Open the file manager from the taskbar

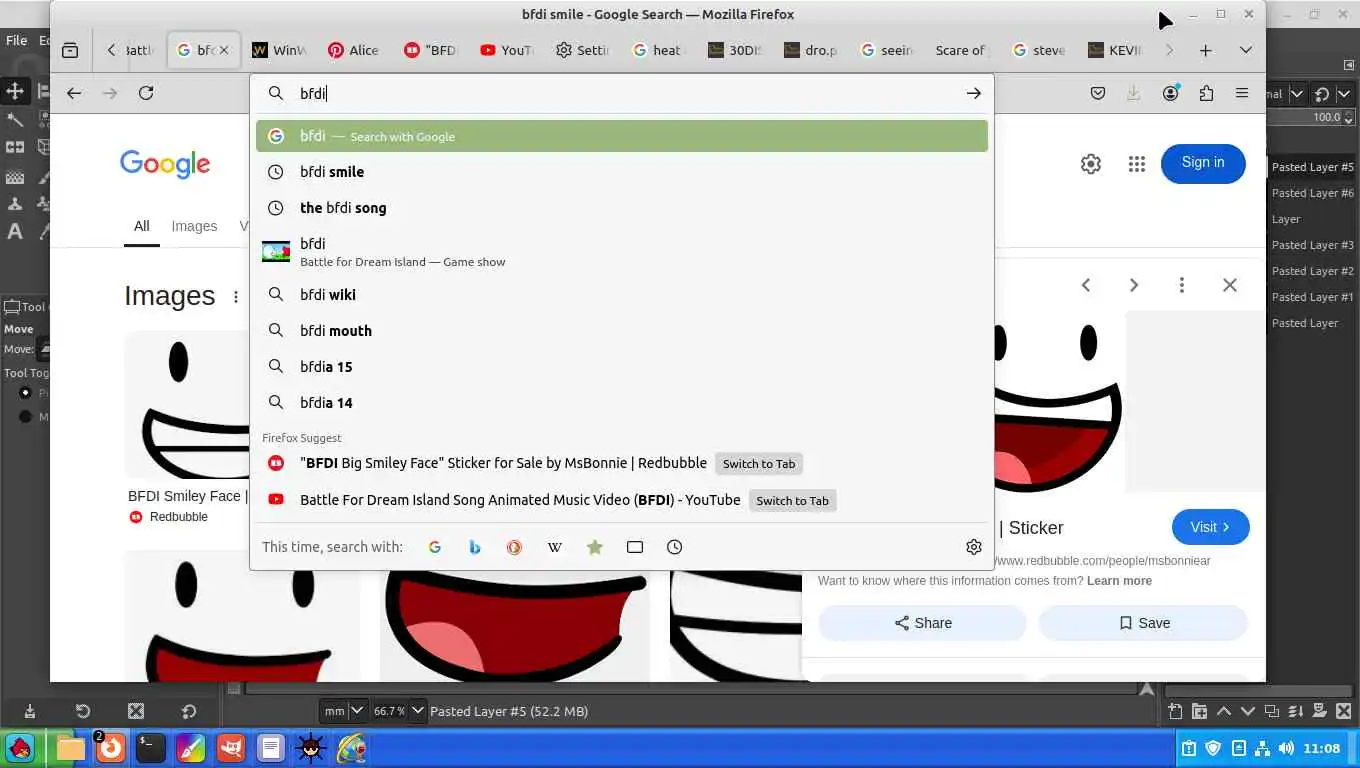[x=70, y=748]
